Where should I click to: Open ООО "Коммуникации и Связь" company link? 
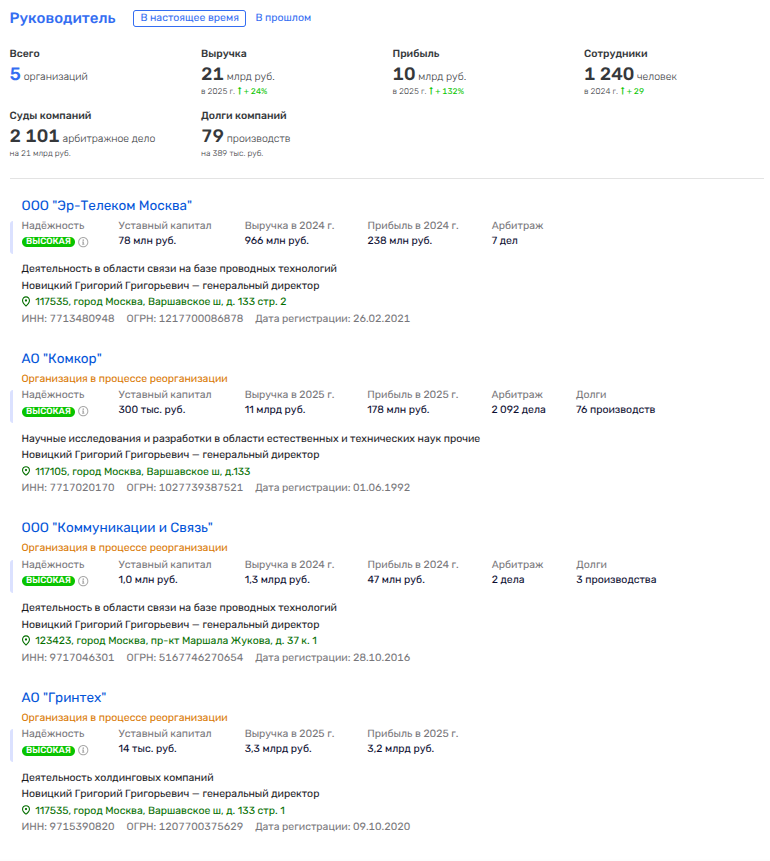(117, 527)
